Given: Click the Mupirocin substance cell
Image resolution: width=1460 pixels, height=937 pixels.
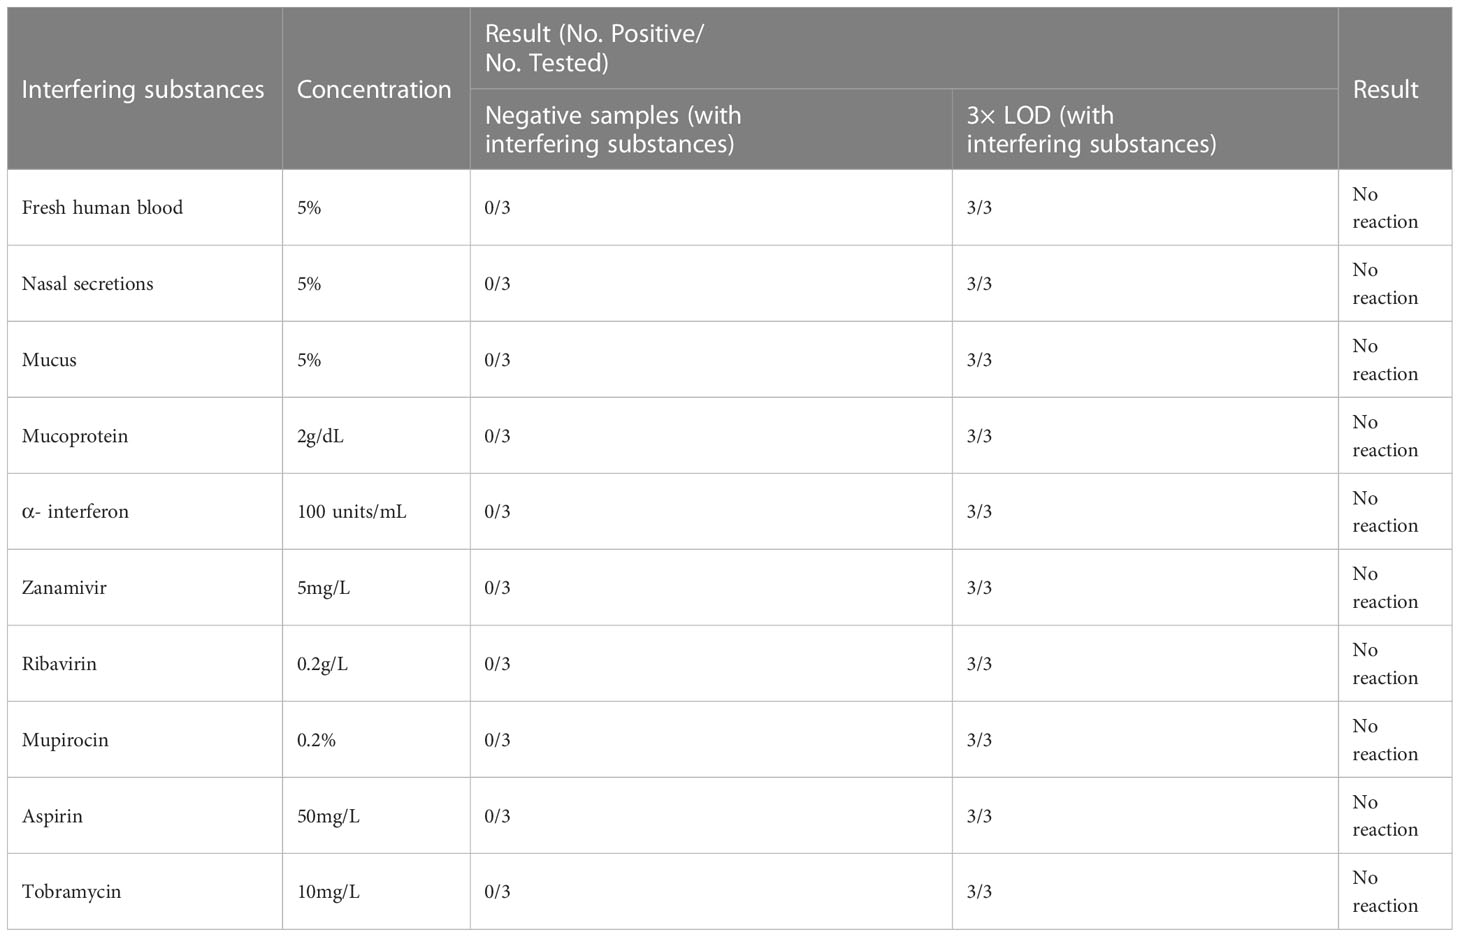Looking at the screenshot, I should tap(144, 740).
